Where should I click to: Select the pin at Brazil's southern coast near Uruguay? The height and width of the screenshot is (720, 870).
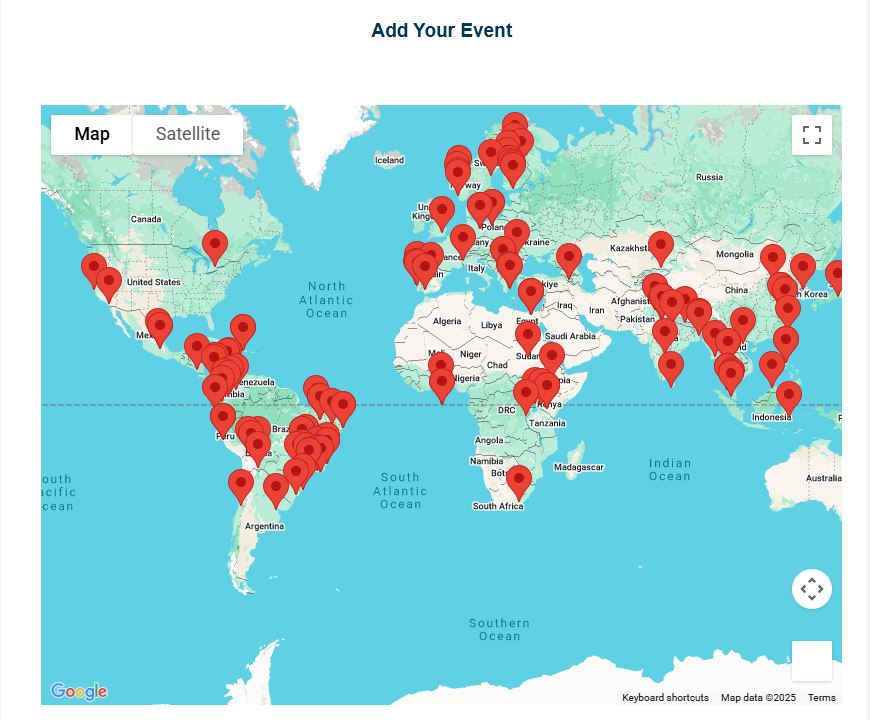pos(276,490)
